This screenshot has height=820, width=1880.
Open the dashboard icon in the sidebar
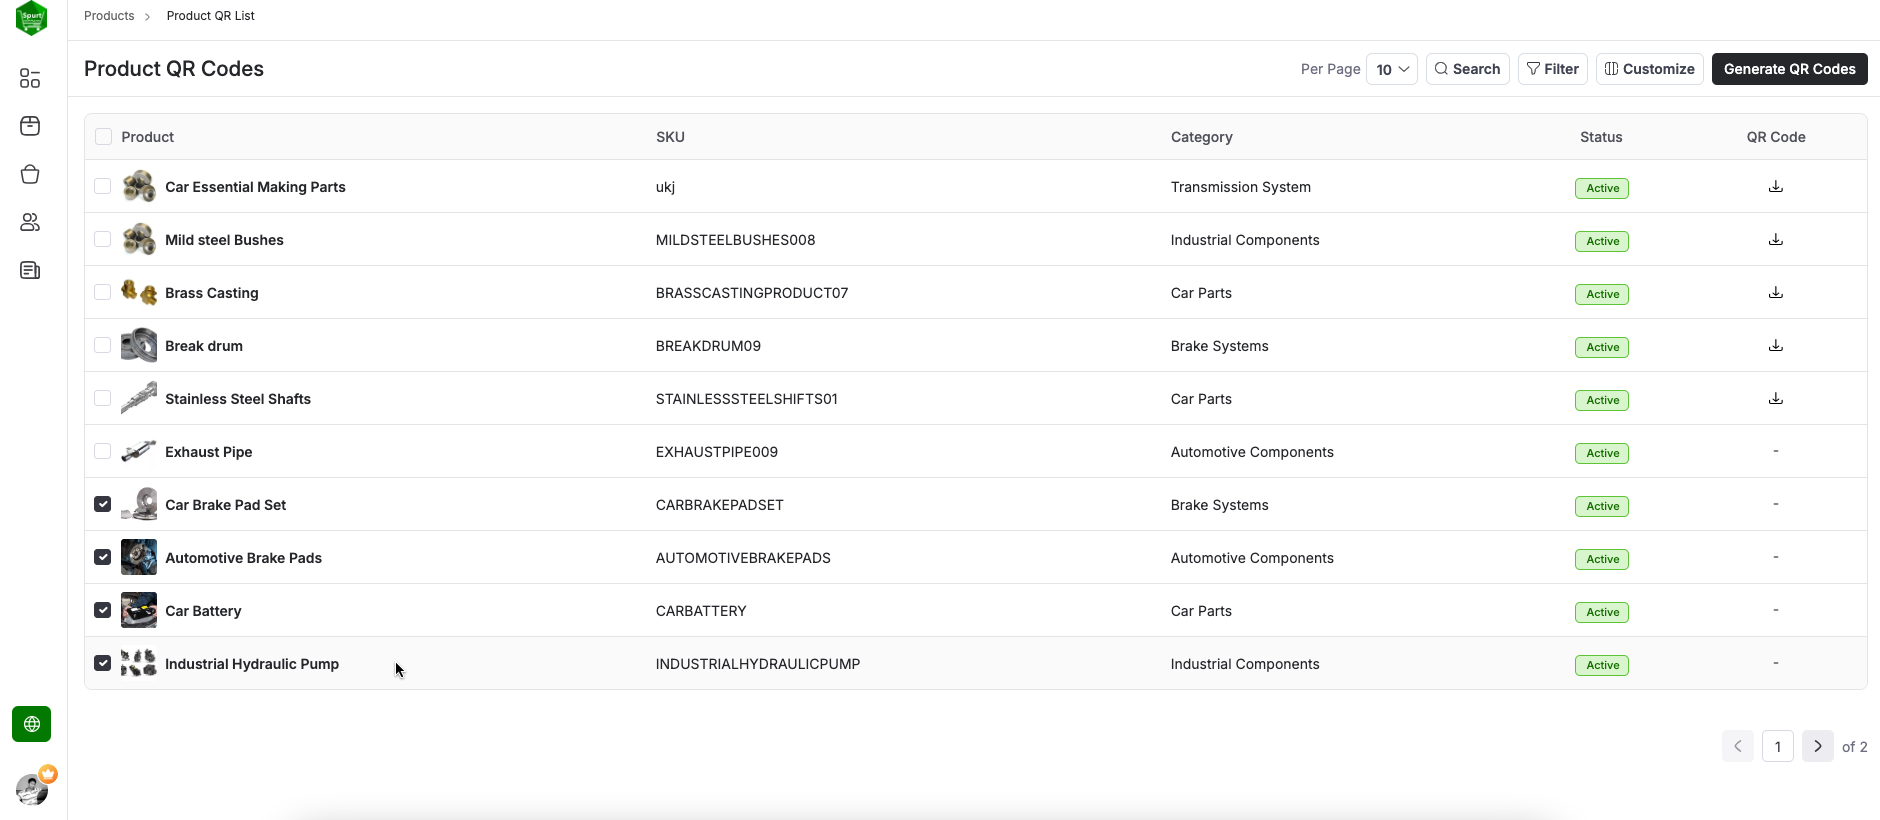click(30, 78)
